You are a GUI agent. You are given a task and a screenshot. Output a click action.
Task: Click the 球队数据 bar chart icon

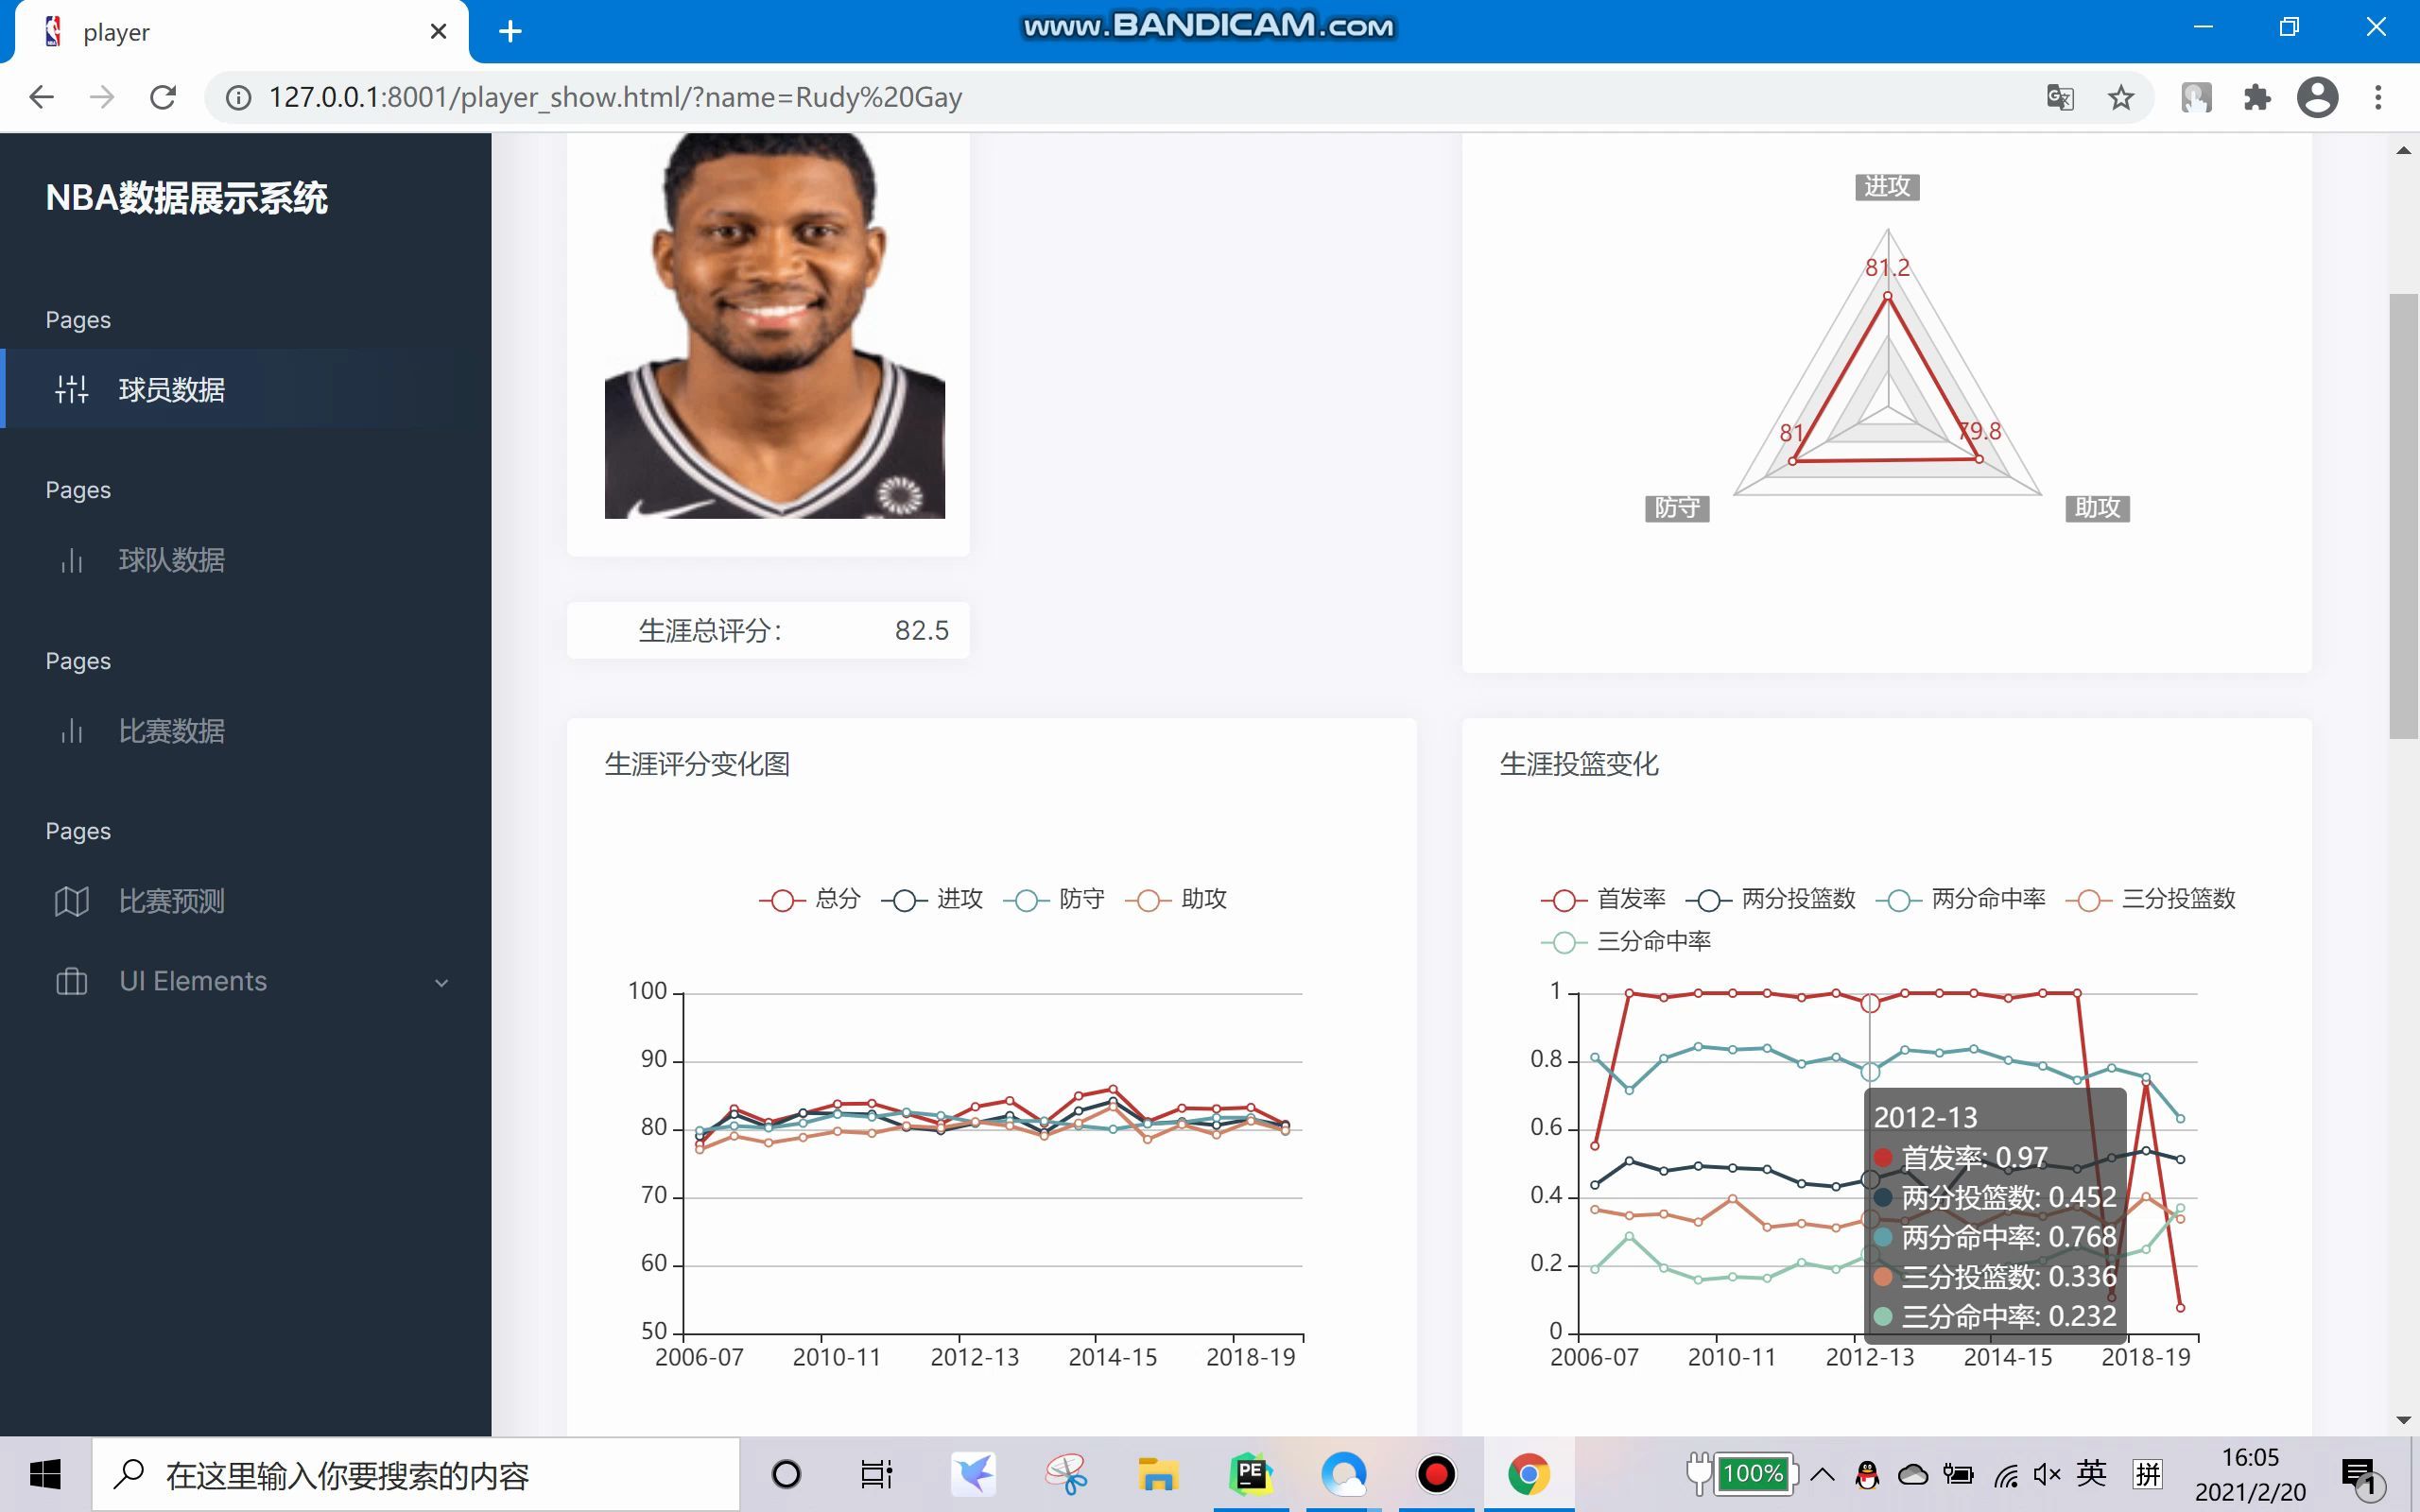click(x=71, y=561)
